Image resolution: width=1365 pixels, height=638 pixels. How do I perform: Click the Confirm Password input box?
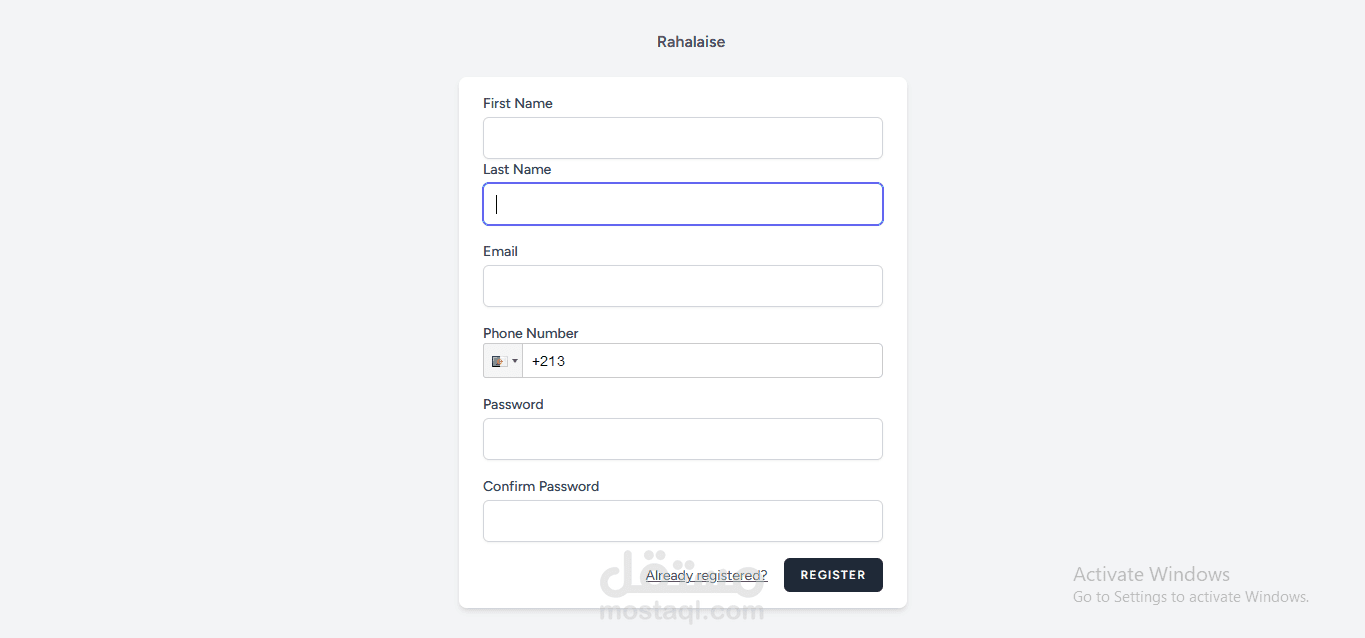pos(682,521)
